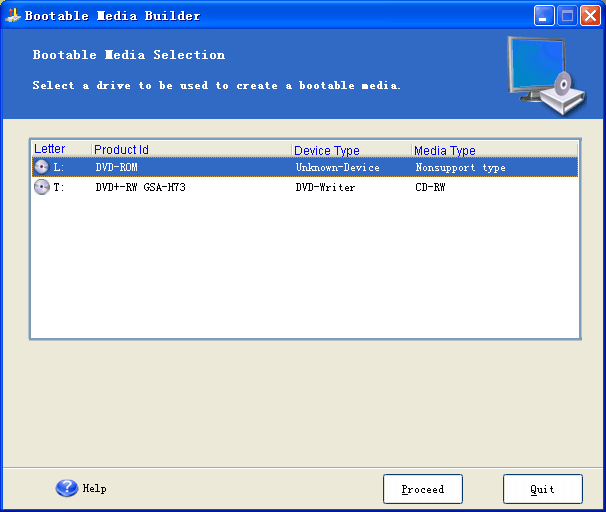Sort by the Device Type column header

(351, 150)
